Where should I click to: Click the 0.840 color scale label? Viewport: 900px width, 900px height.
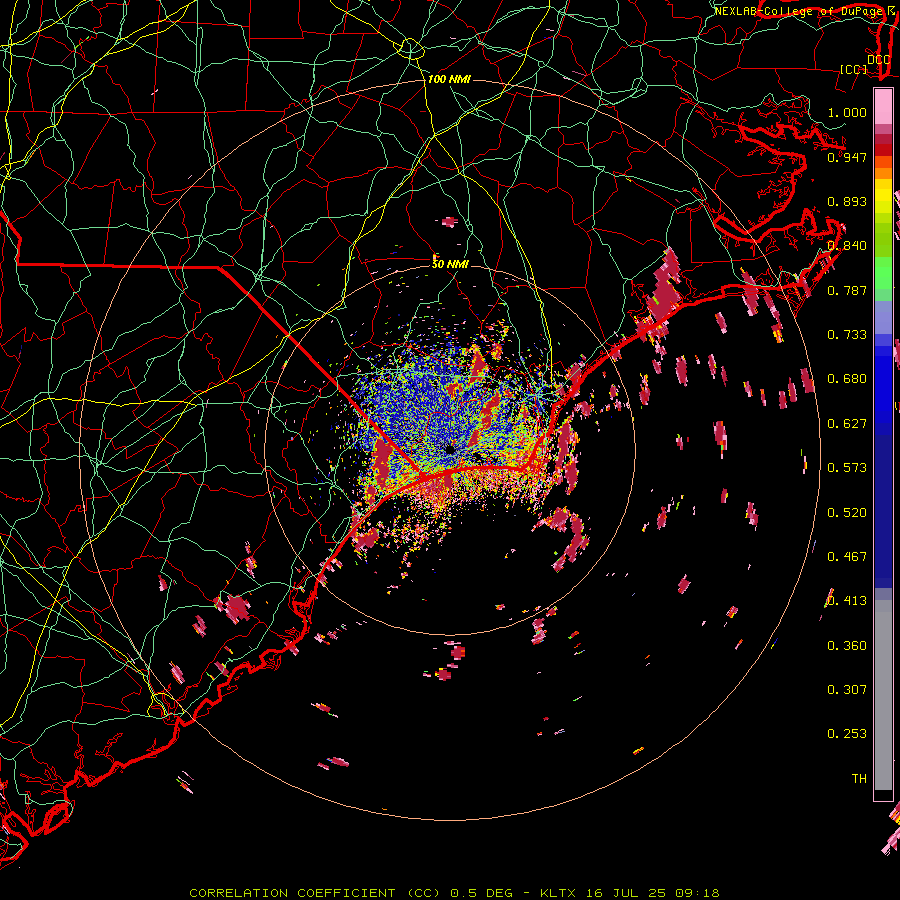[x=847, y=245]
